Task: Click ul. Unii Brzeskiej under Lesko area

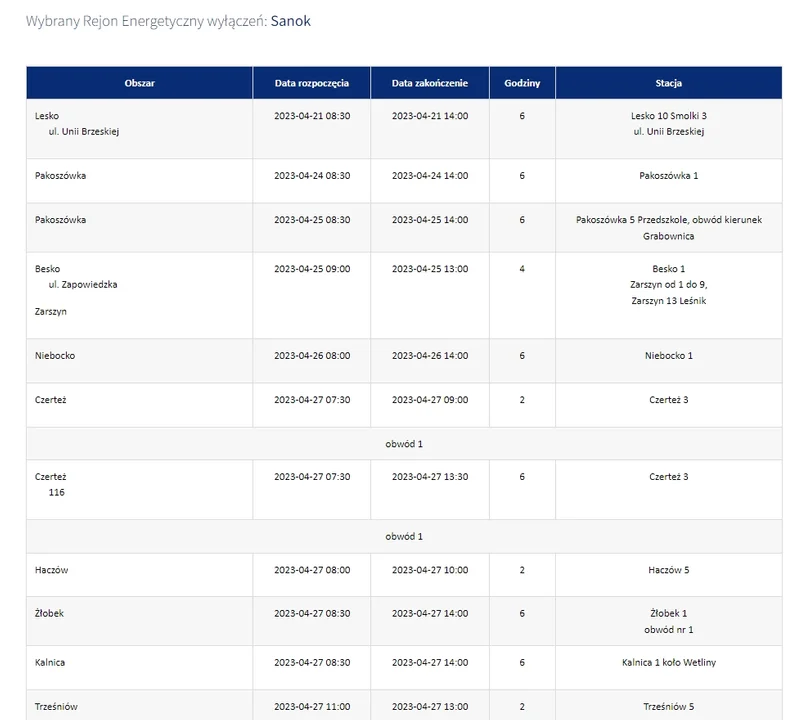Action: [x=83, y=132]
